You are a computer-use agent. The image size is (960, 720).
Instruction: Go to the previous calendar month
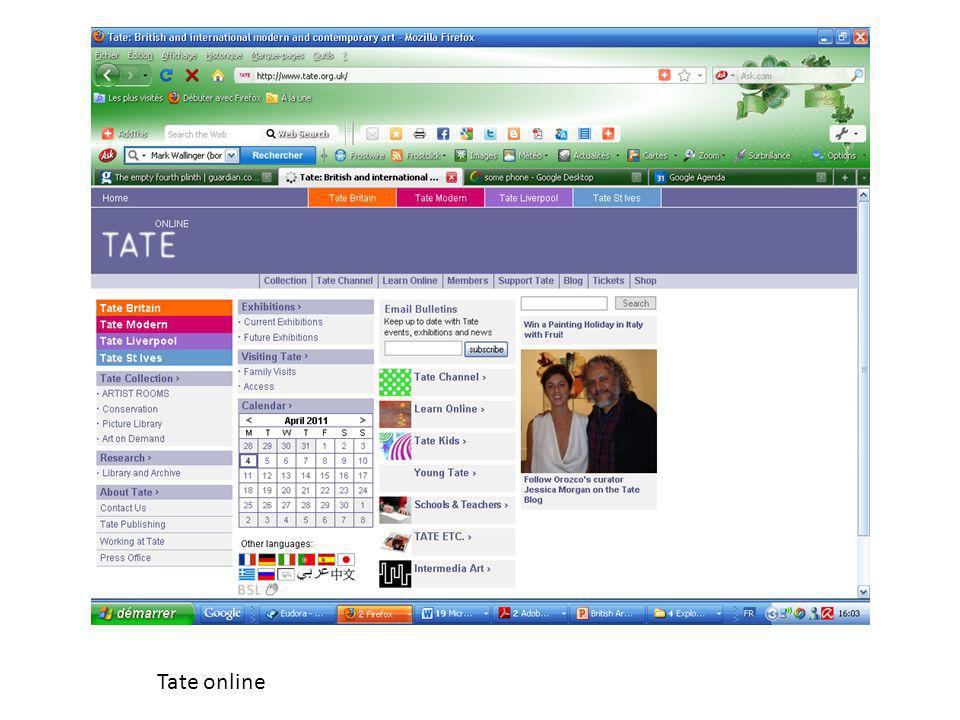tap(249, 420)
